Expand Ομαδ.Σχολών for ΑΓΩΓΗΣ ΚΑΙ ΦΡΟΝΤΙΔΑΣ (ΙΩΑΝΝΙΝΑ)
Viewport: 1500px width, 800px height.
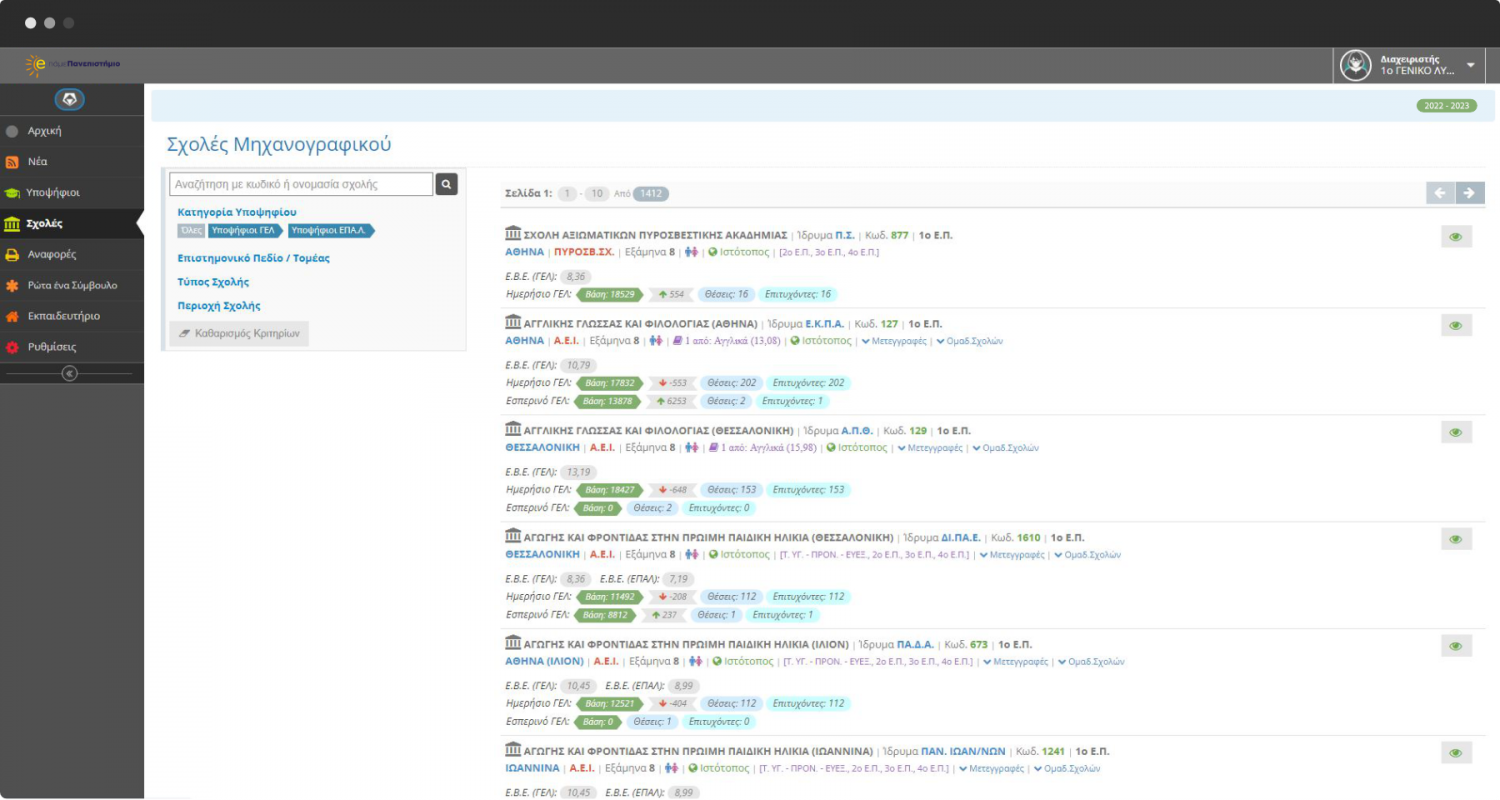(1067, 768)
